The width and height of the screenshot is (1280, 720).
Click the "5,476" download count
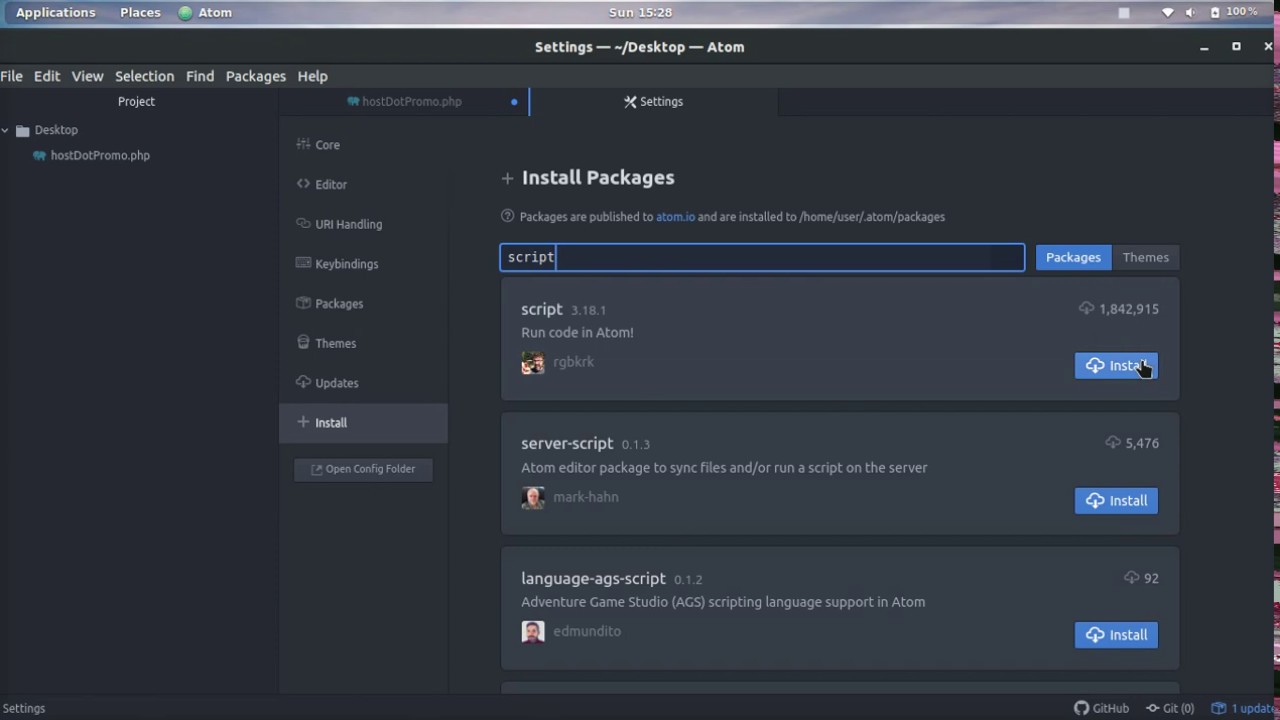1142,443
